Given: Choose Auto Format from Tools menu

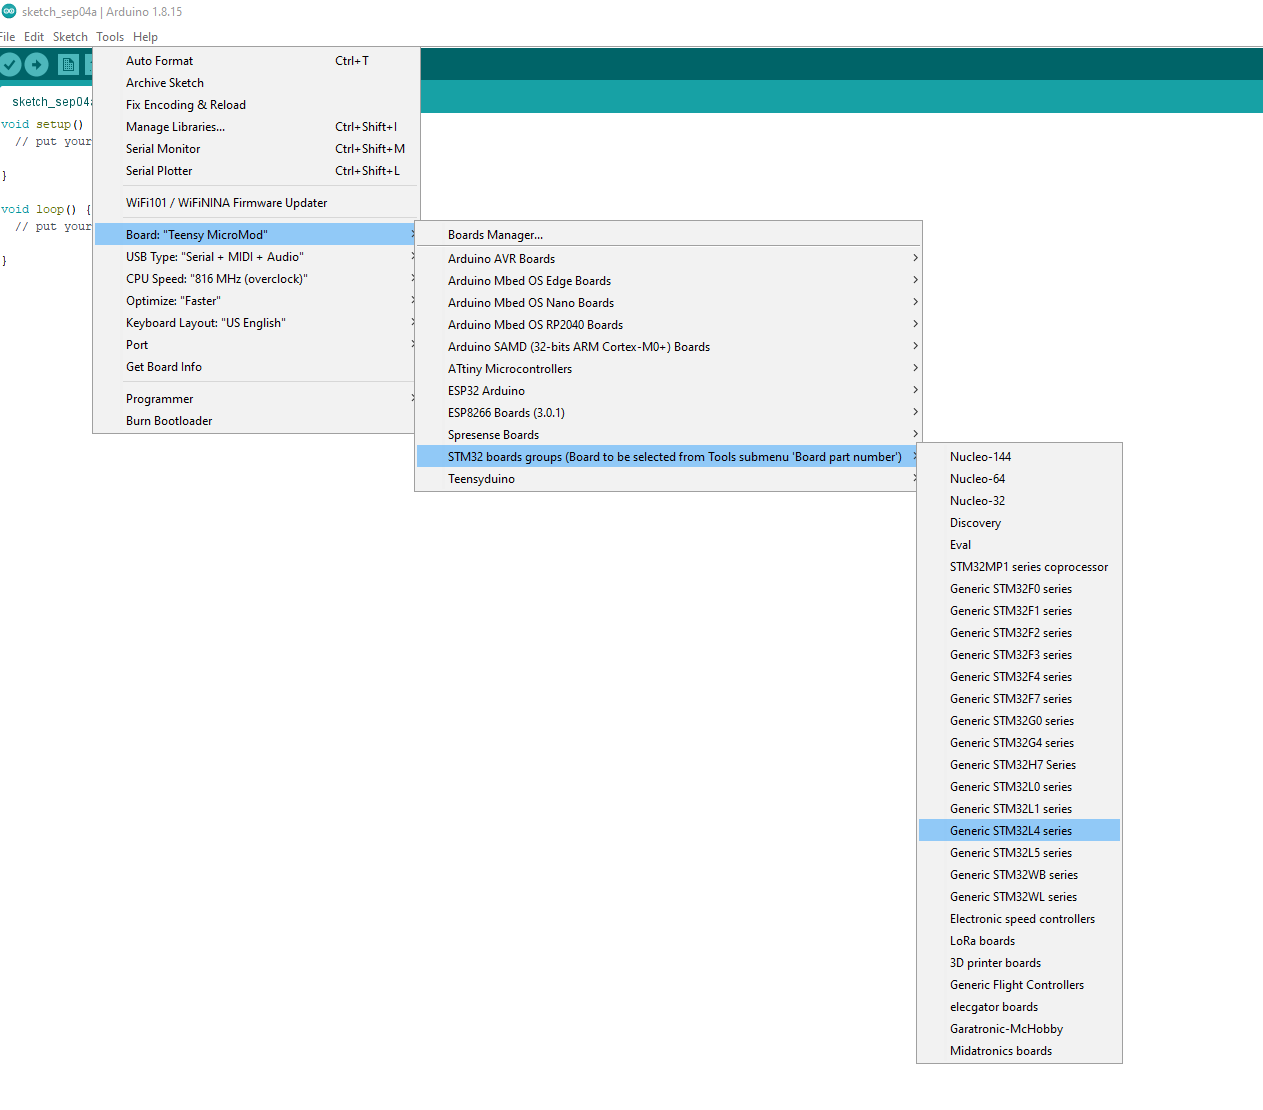Looking at the screenshot, I should (x=256, y=61).
